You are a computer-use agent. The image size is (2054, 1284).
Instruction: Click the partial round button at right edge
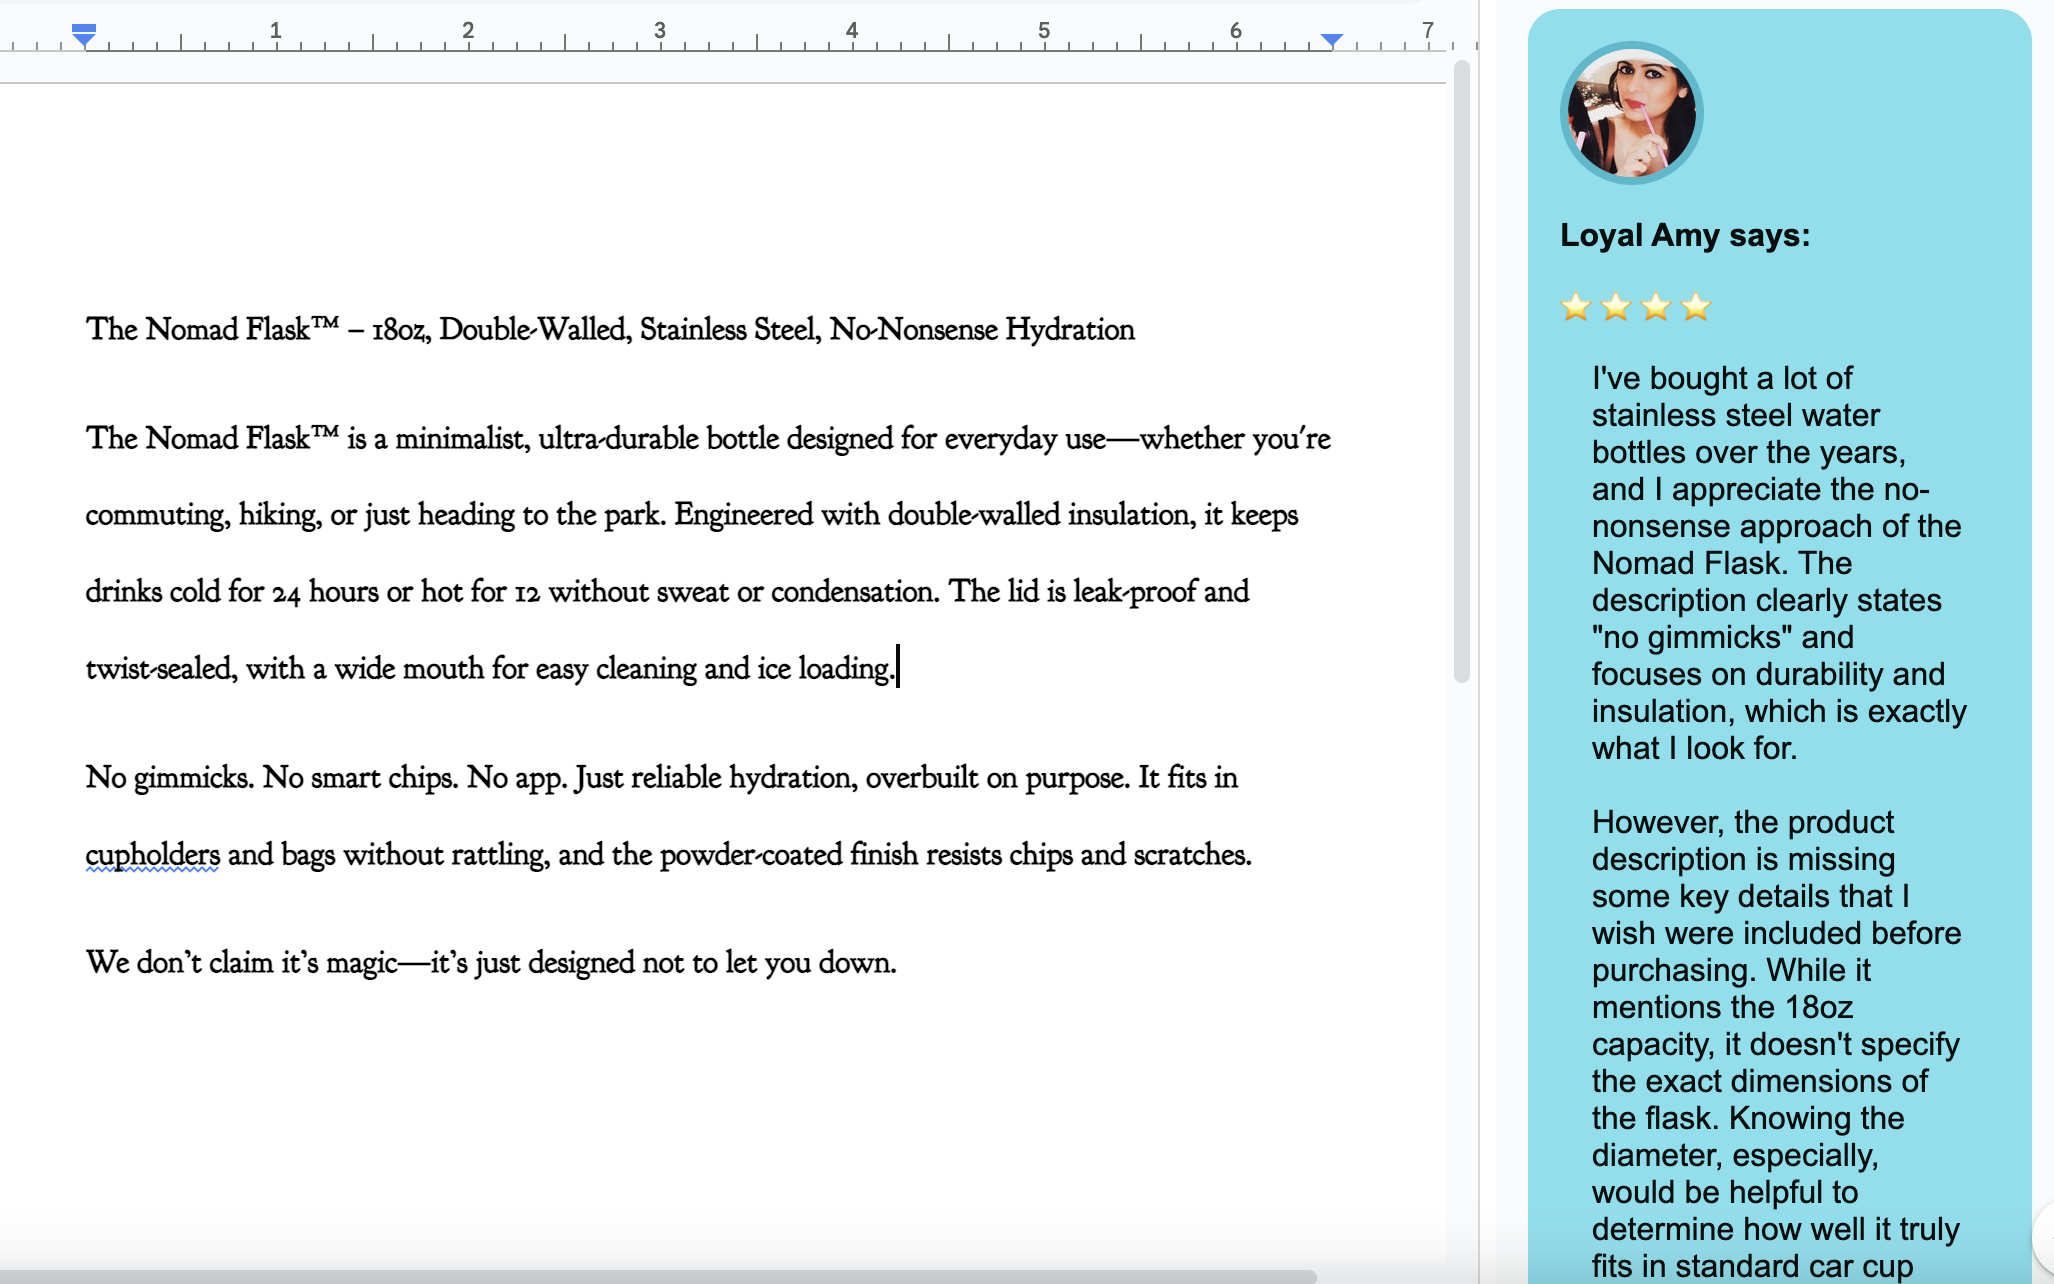pyautogui.click(x=2044, y=1238)
